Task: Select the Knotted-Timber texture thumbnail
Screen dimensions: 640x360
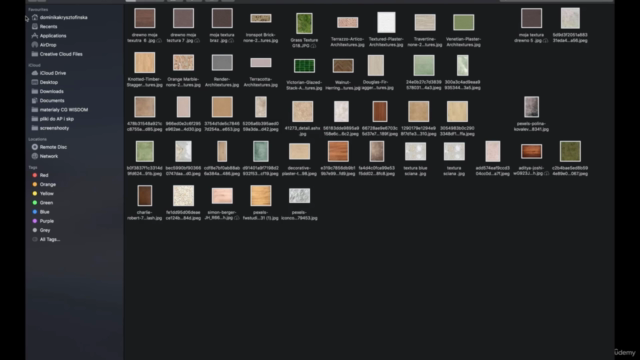Action: [144, 62]
